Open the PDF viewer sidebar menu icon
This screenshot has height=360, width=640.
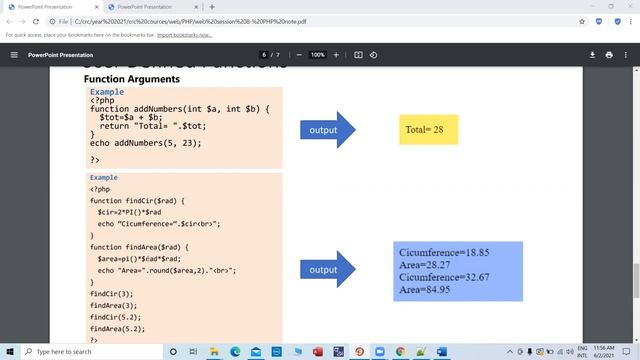(x=14, y=55)
